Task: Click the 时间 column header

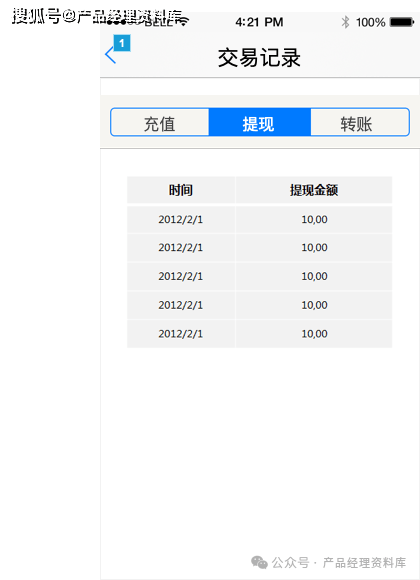Action: (x=181, y=190)
